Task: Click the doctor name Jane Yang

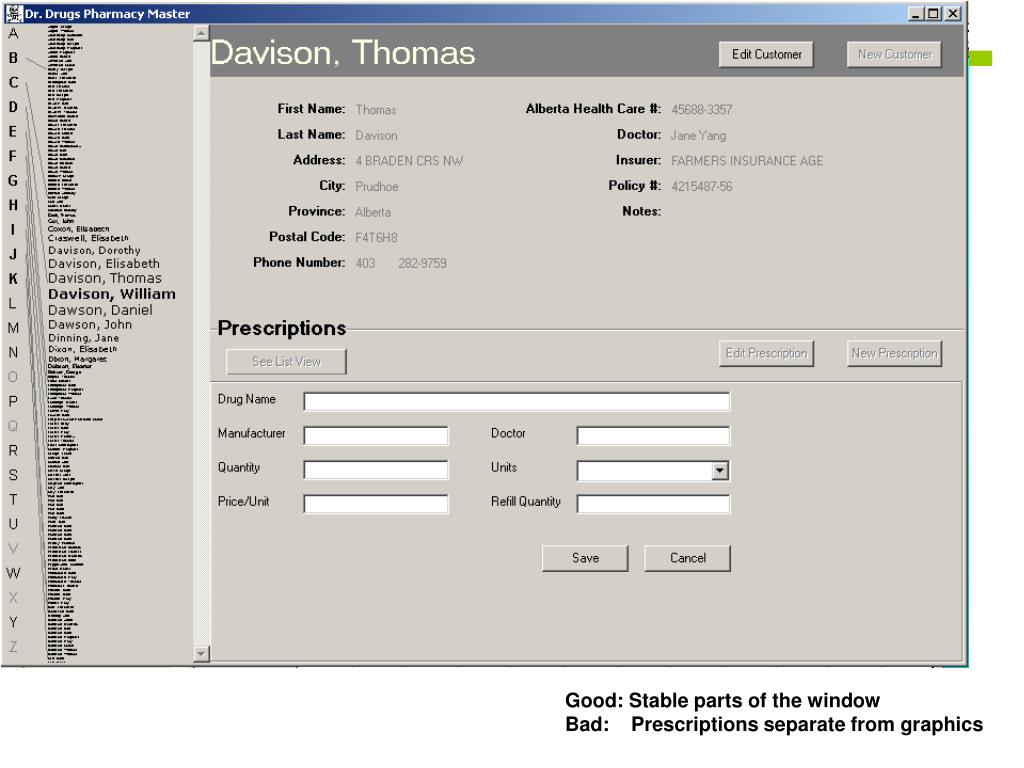Action: point(698,136)
